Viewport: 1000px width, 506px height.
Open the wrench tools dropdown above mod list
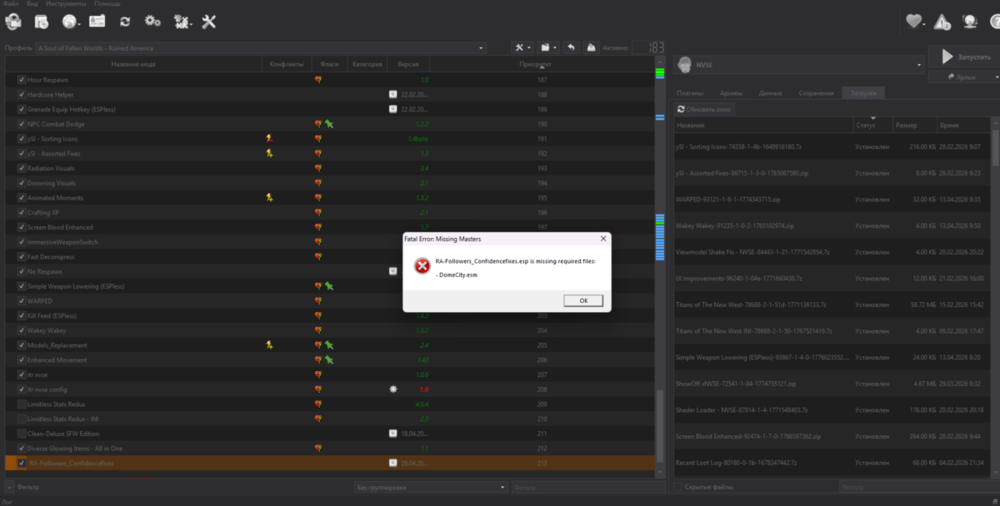click(522, 48)
